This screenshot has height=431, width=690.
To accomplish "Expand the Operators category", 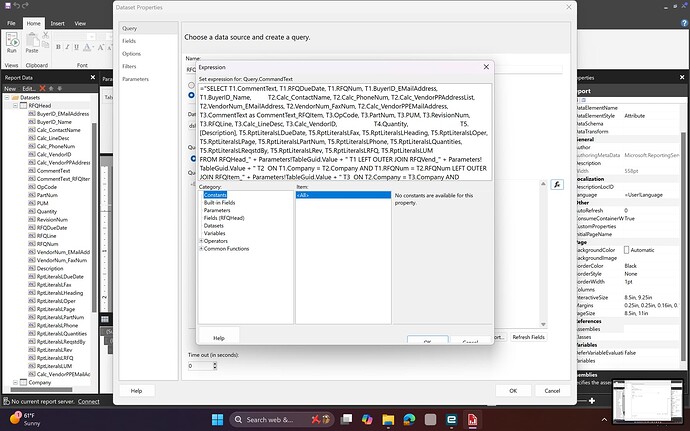I will pos(201,241).
